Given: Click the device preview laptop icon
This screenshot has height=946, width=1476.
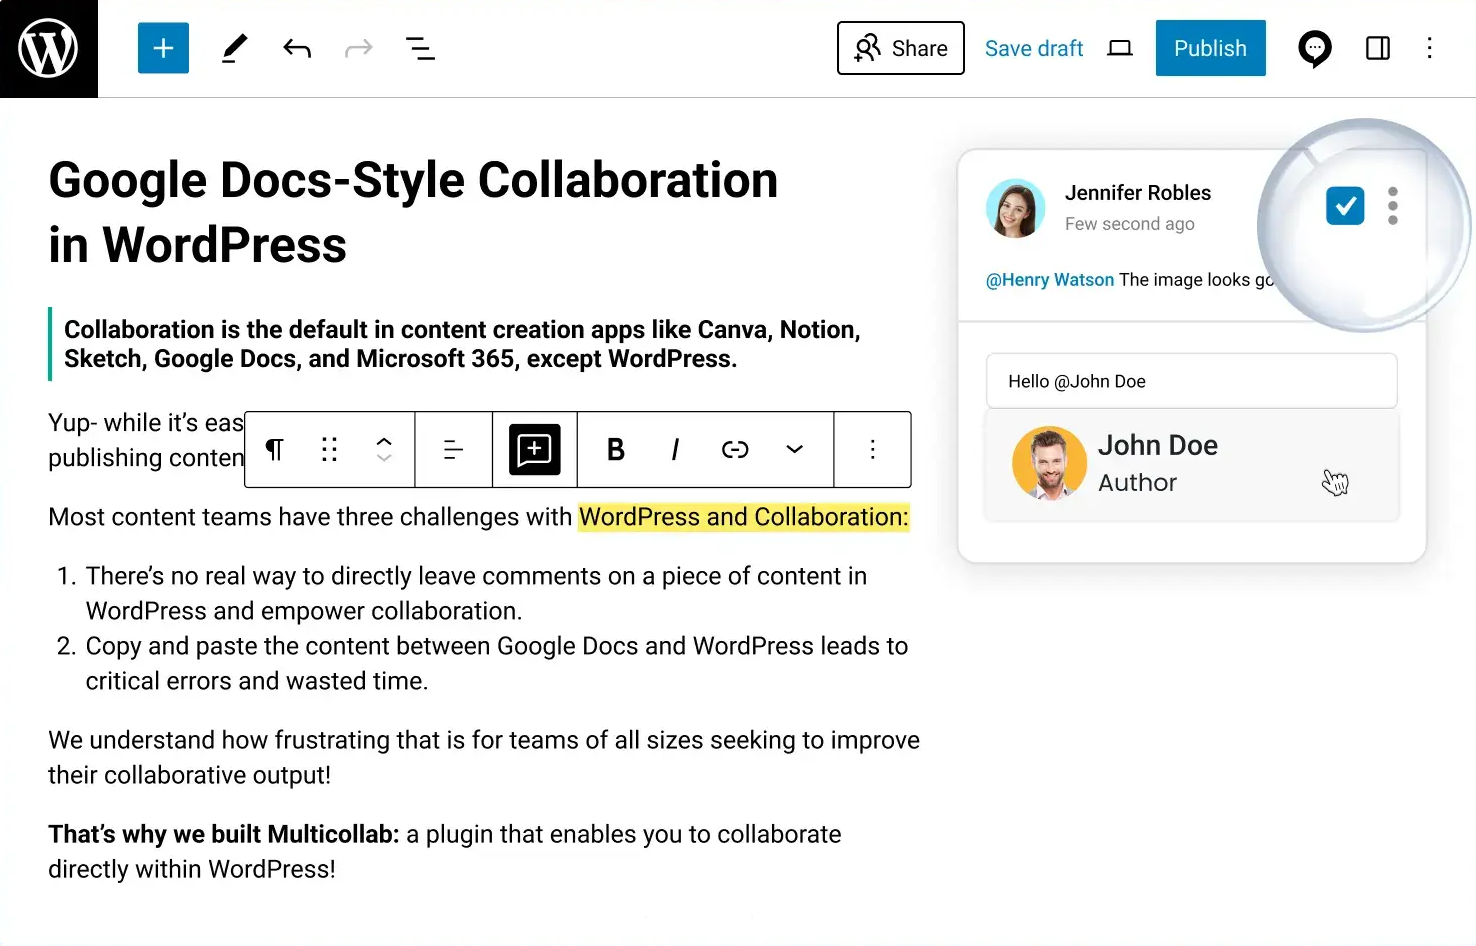Looking at the screenshot, I should [1120, 48].
